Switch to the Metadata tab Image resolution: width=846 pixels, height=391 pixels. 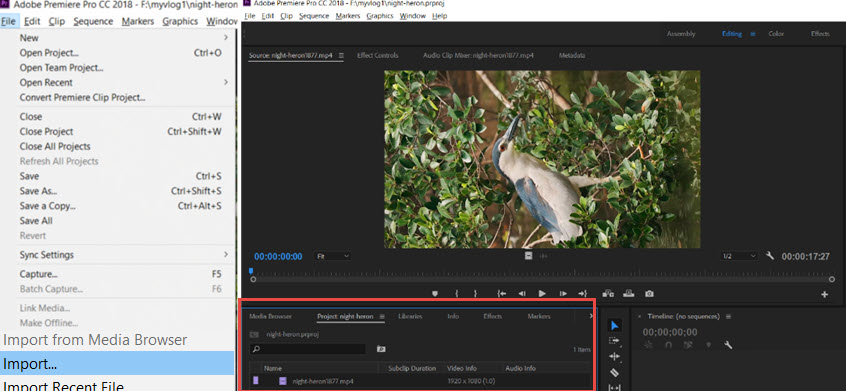click(x=572, y=56)
